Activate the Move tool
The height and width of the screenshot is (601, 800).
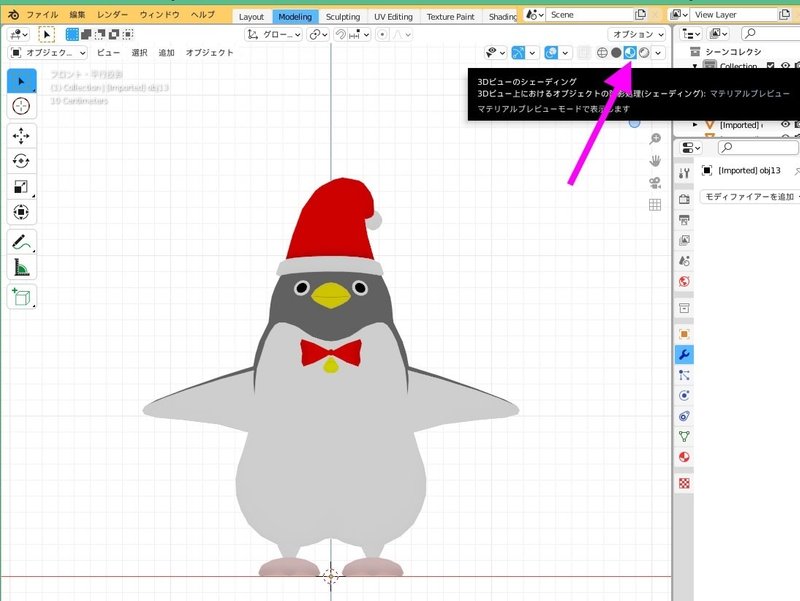21,136
